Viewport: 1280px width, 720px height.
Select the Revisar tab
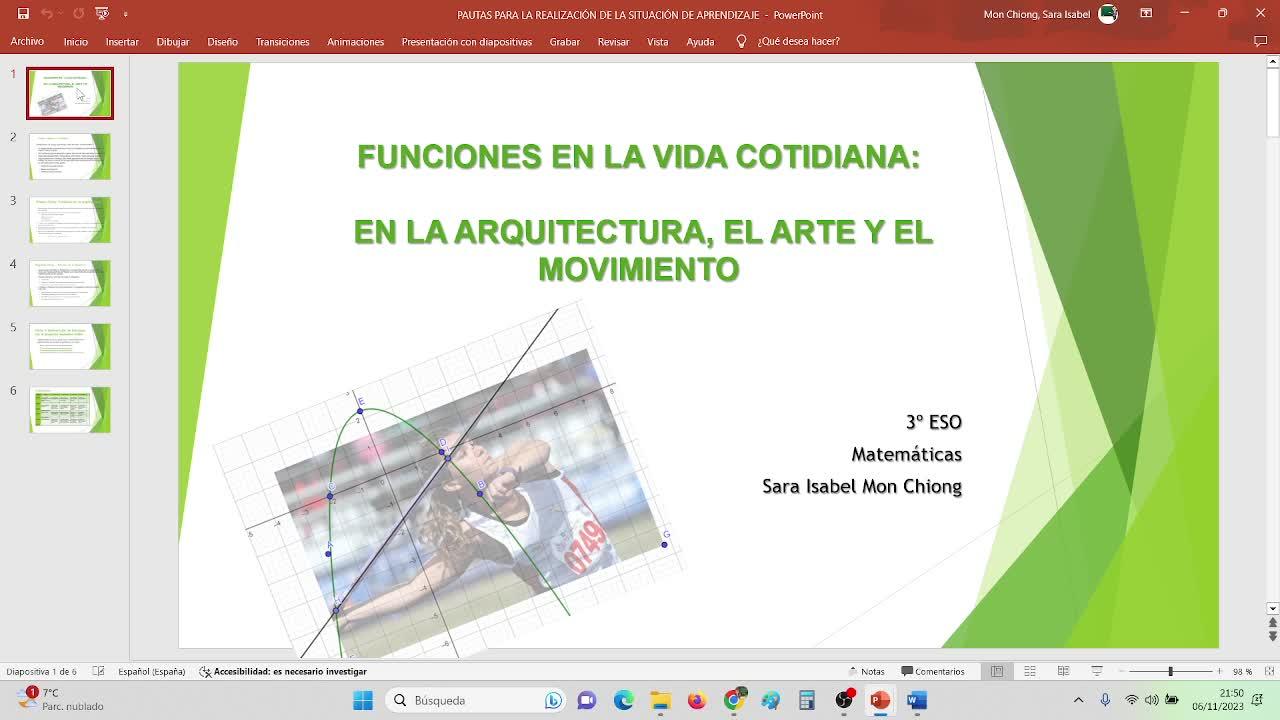(613, 42)
